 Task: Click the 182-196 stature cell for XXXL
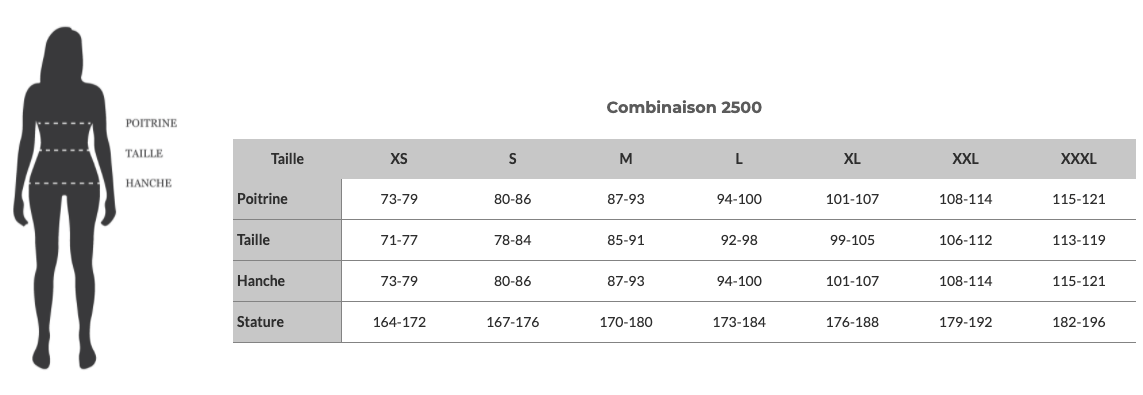1078,321
